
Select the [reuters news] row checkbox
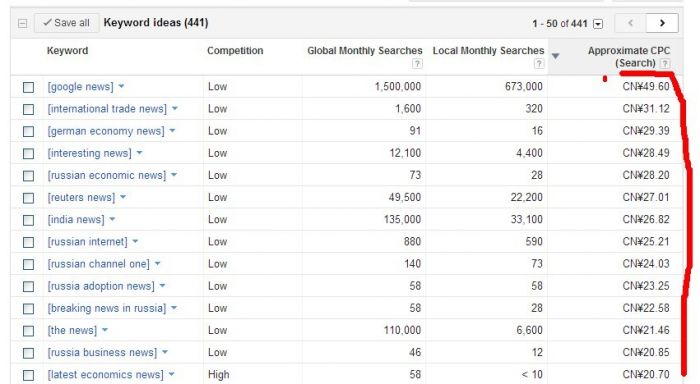click(x=29, y=198)
